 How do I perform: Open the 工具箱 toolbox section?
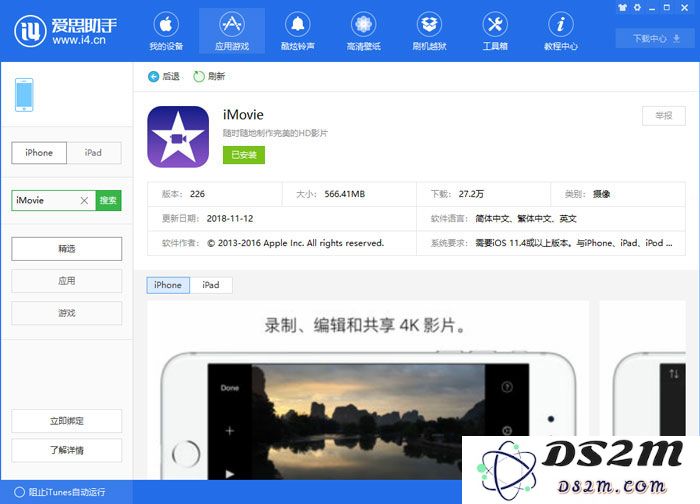point(495,31)
